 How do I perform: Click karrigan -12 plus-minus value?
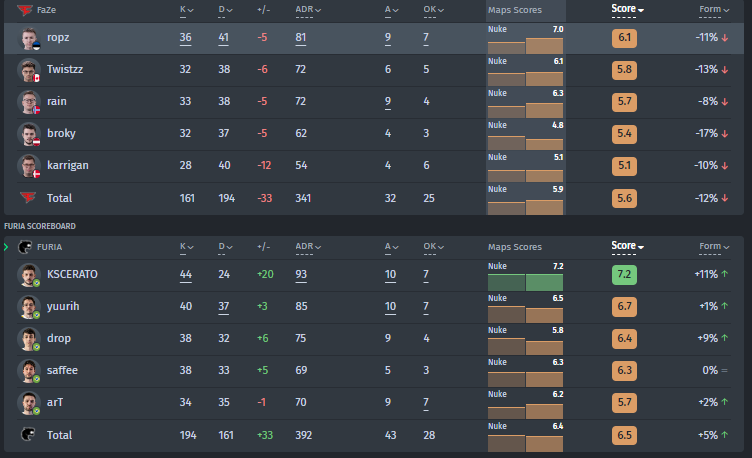click(264, 165)
